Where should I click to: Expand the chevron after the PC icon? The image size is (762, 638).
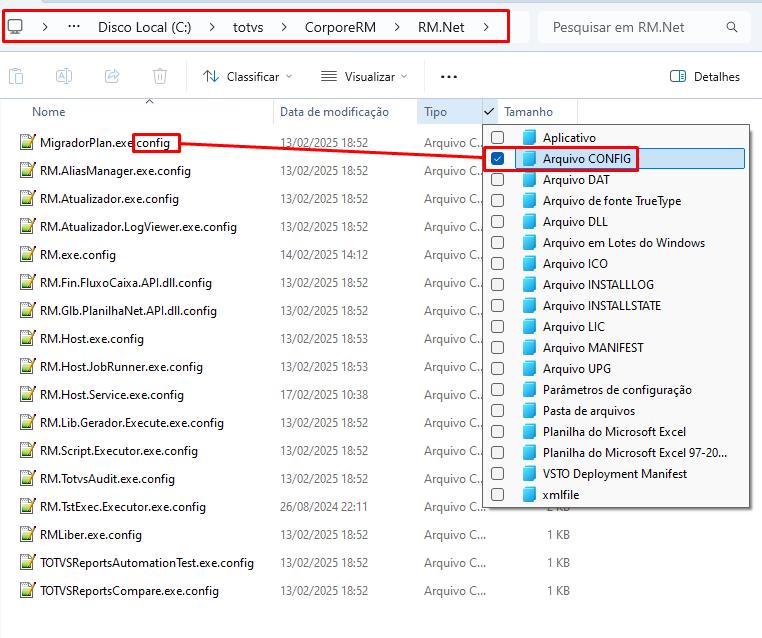click(45, 27)
